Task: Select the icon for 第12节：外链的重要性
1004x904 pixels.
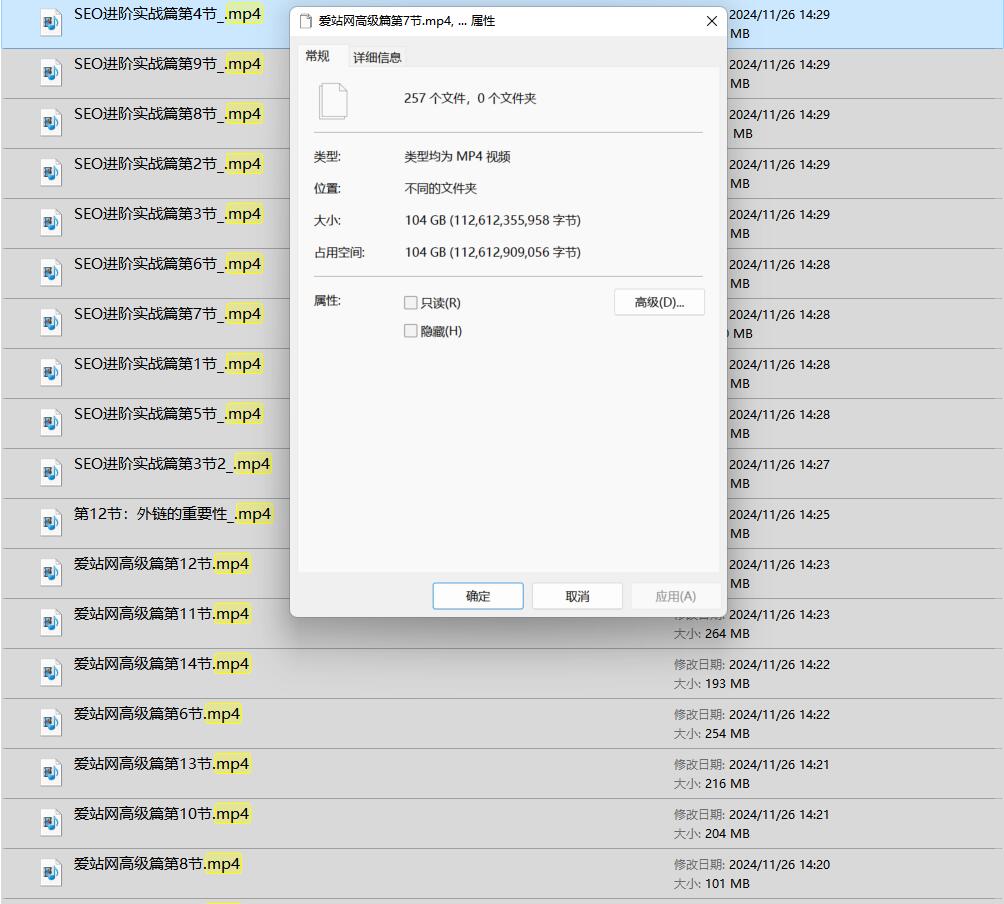Action: click(51, 522)
